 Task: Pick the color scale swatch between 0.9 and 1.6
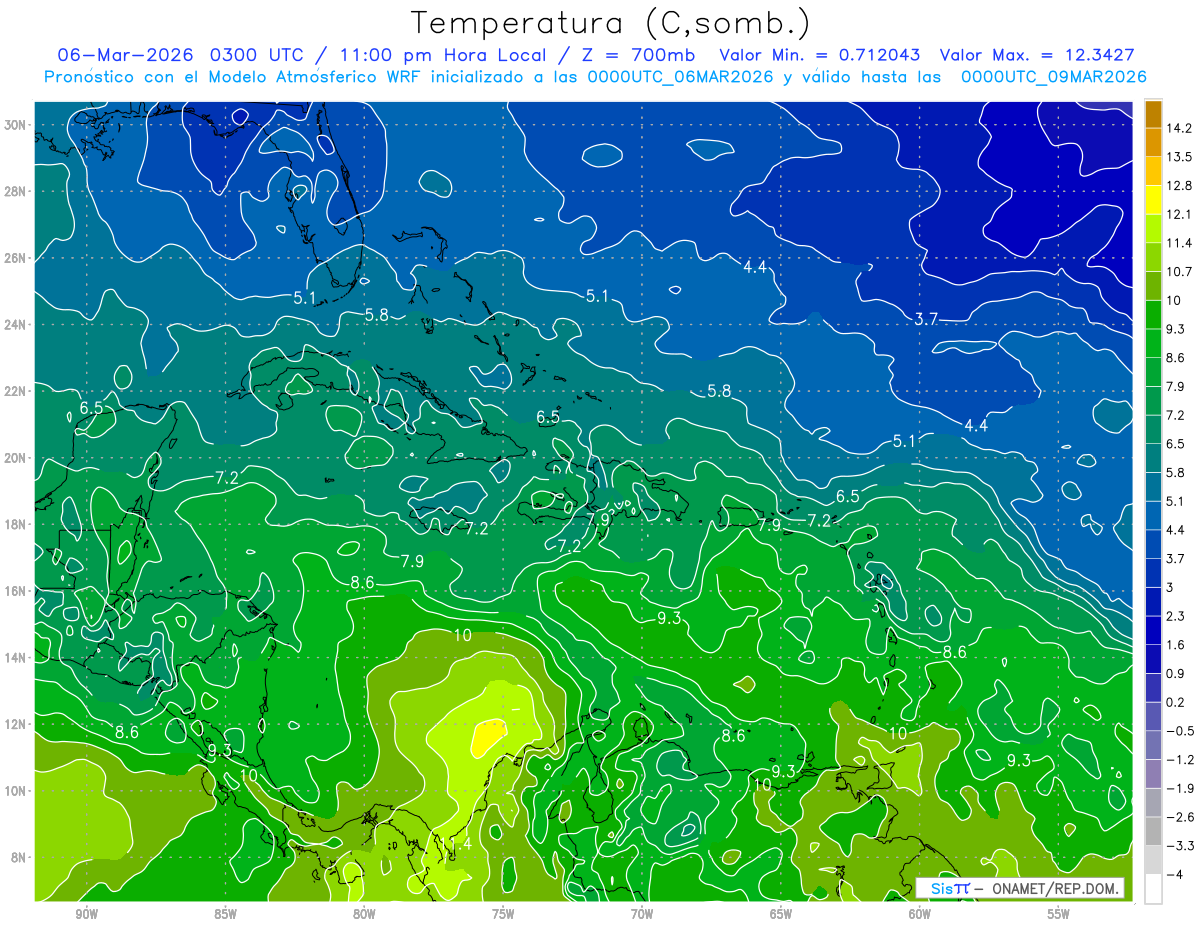(1153, 659)
